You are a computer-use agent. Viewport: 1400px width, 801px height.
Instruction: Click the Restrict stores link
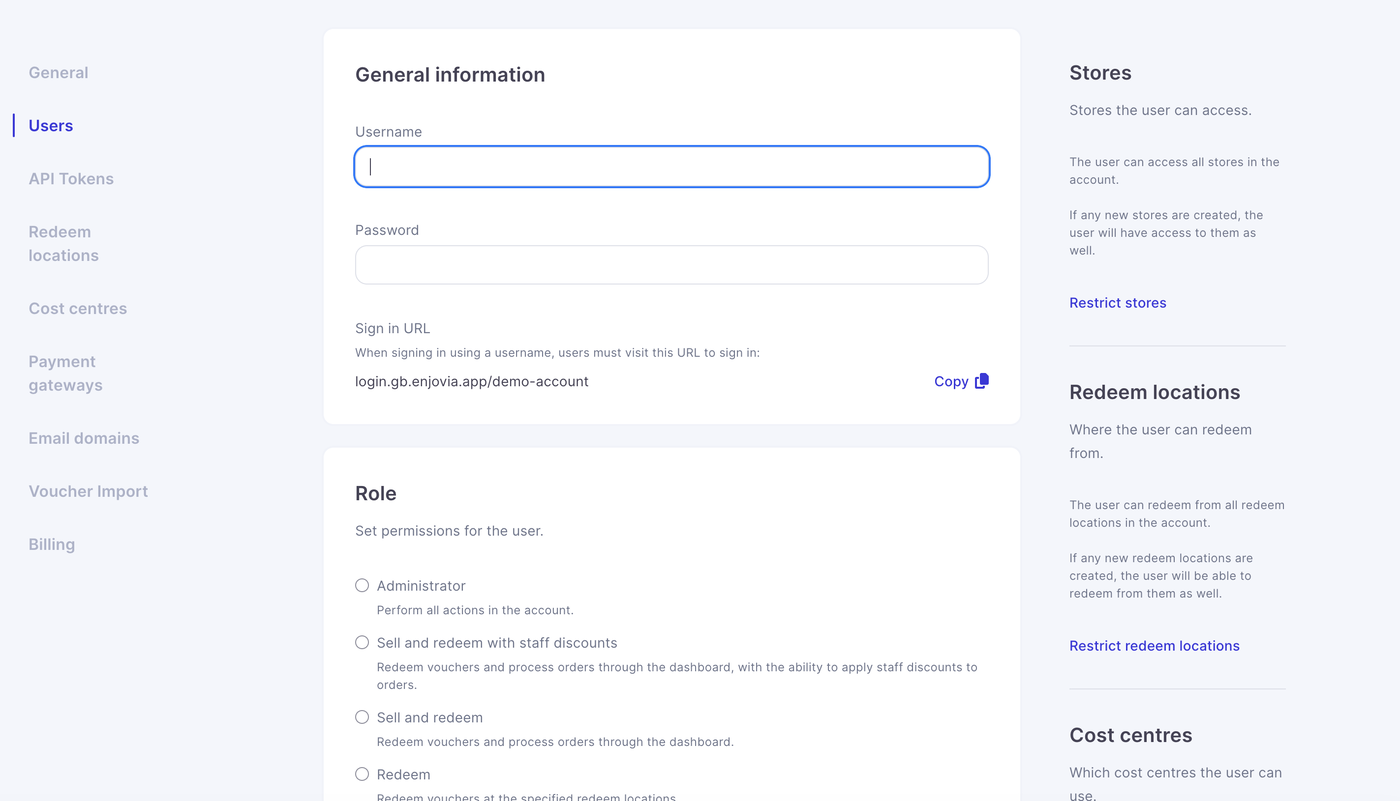click(1117, 303)
